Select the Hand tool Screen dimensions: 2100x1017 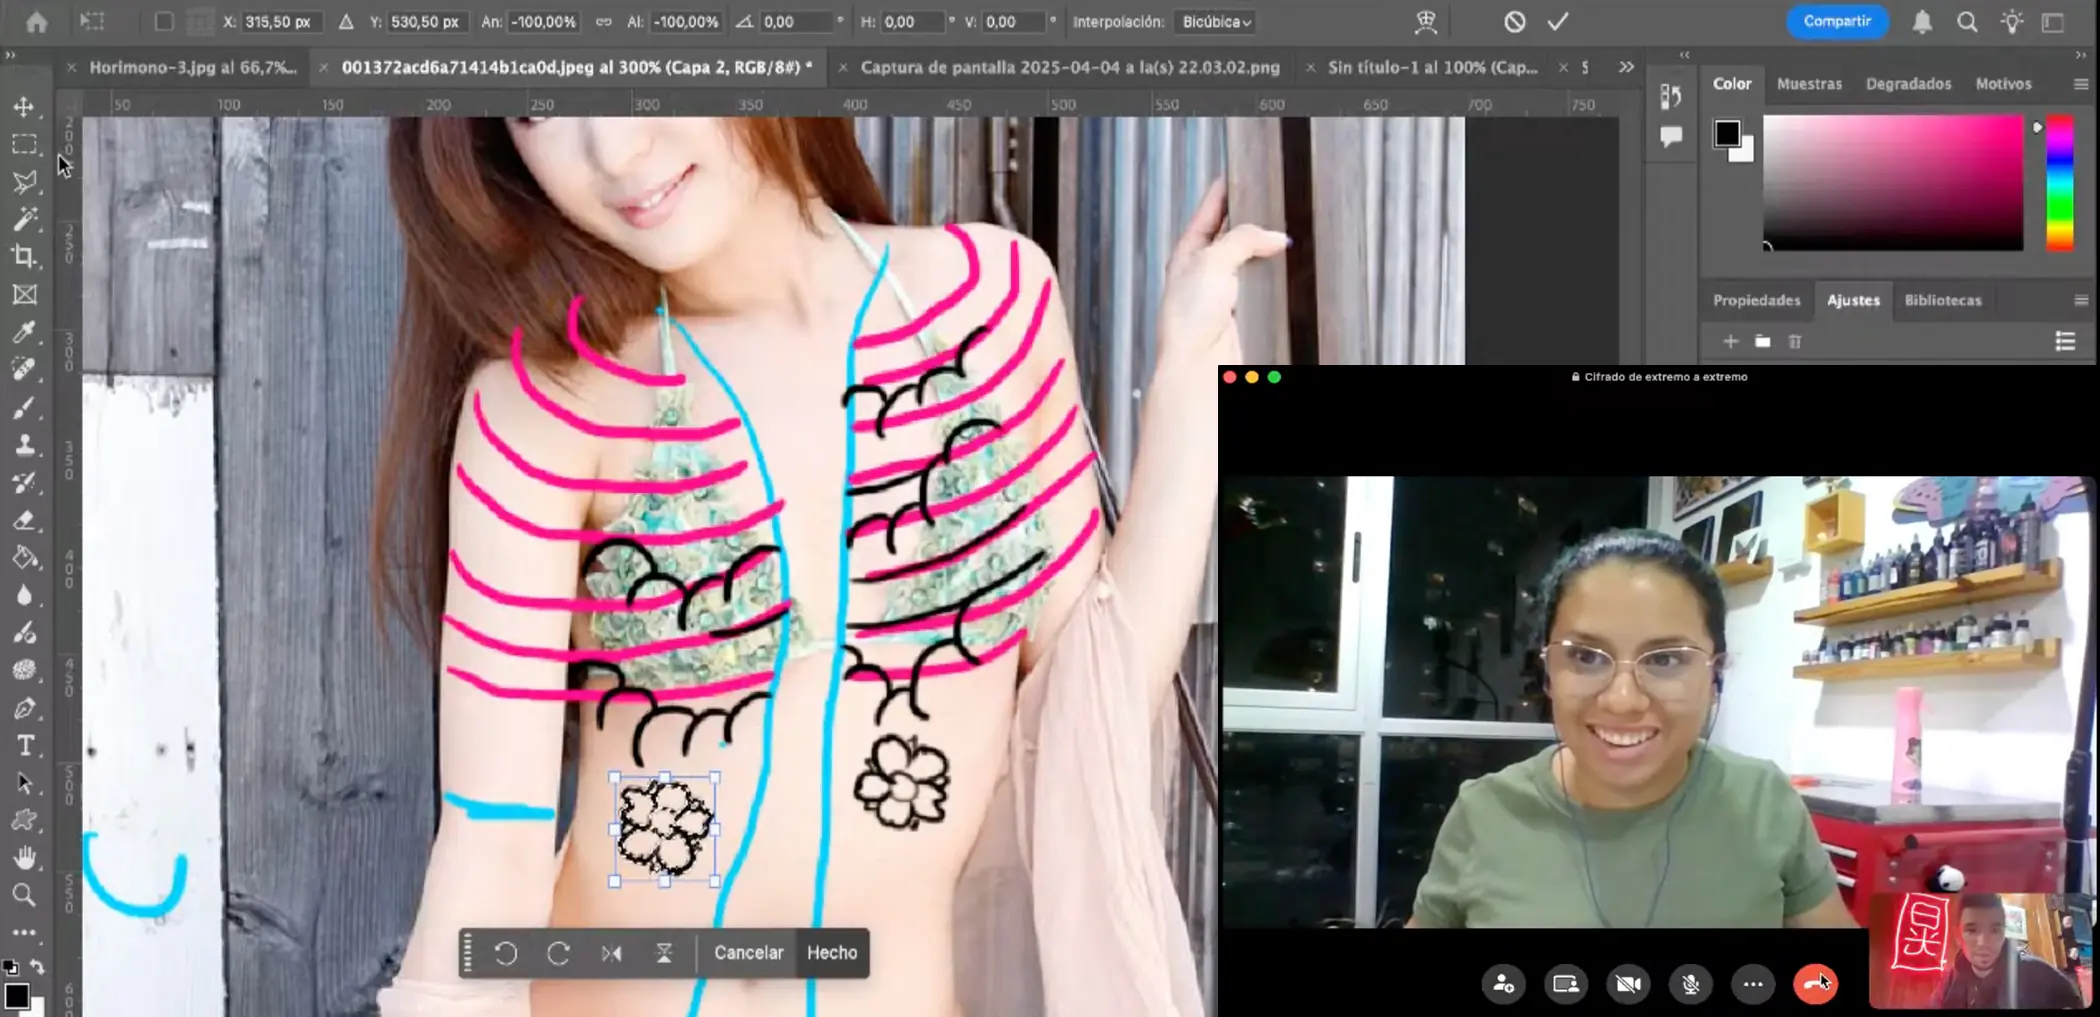coord(24,858)
